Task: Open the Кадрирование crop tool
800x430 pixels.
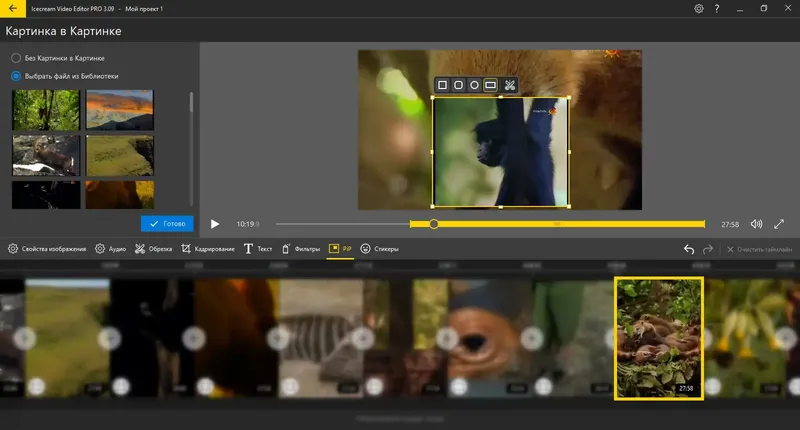Action: click(x=208, y=249)
